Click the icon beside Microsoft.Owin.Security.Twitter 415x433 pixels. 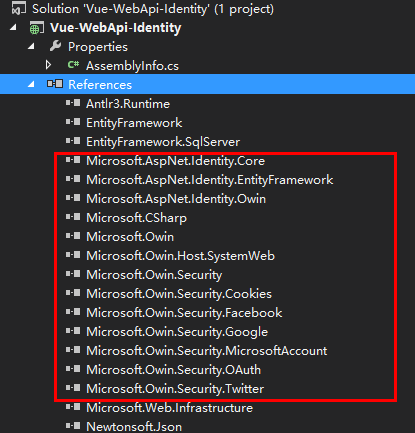73,388
